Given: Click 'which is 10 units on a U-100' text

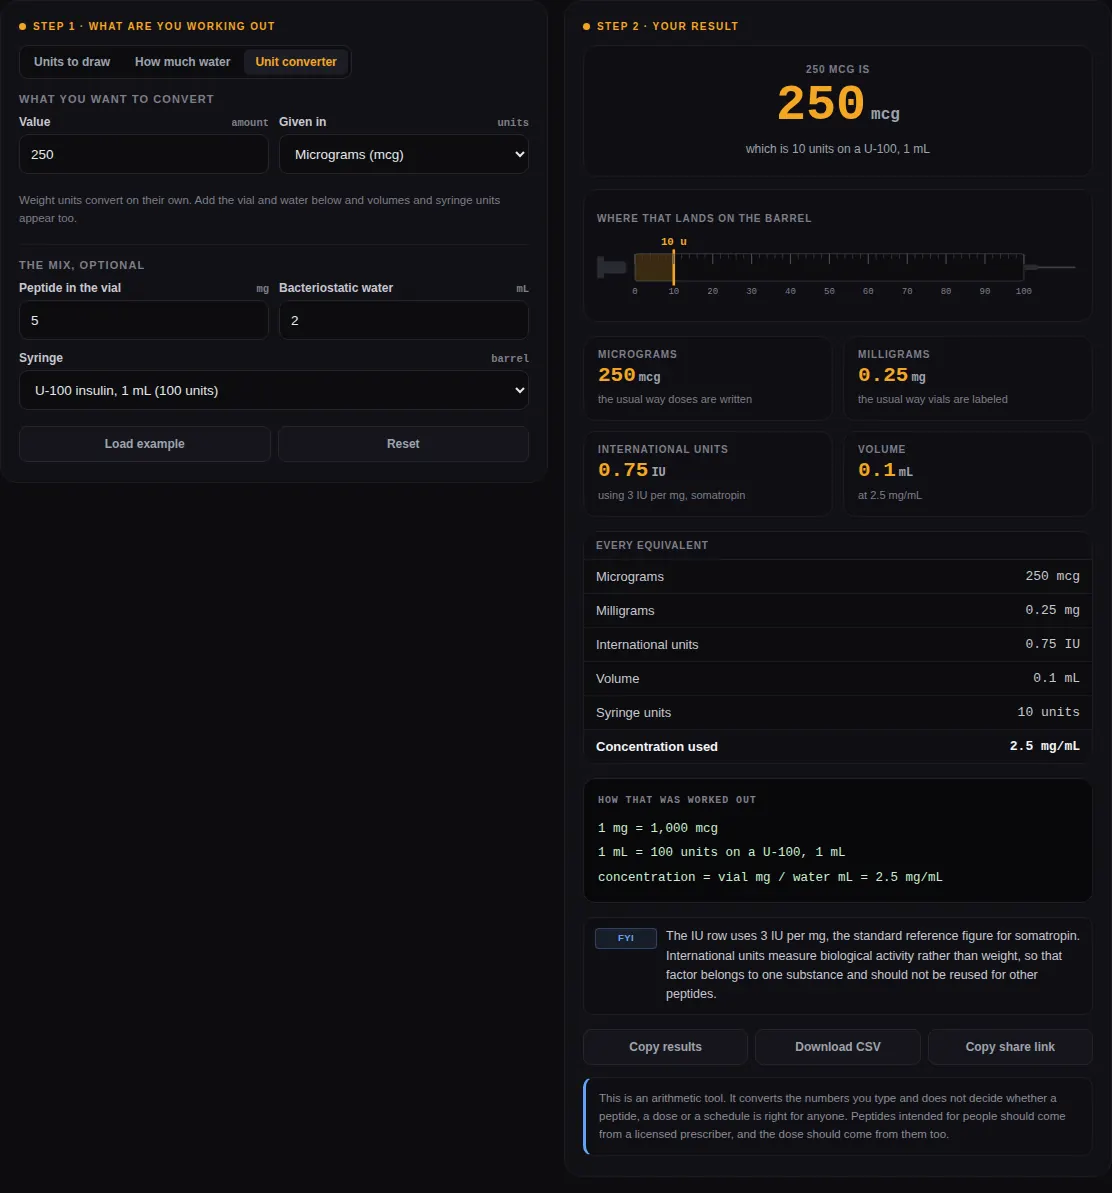Looking at the screenshot, I should (x=837, y=149).
